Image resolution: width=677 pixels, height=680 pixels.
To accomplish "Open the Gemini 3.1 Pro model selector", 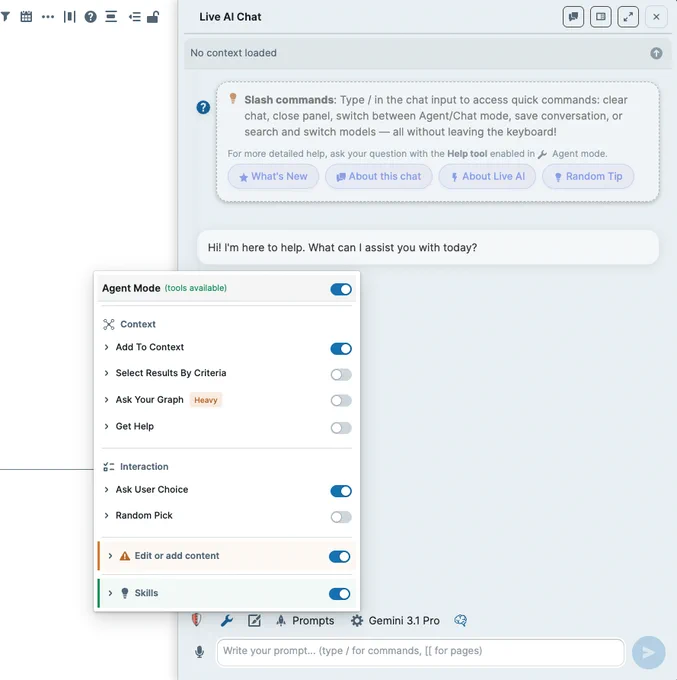I will [395, 621].
